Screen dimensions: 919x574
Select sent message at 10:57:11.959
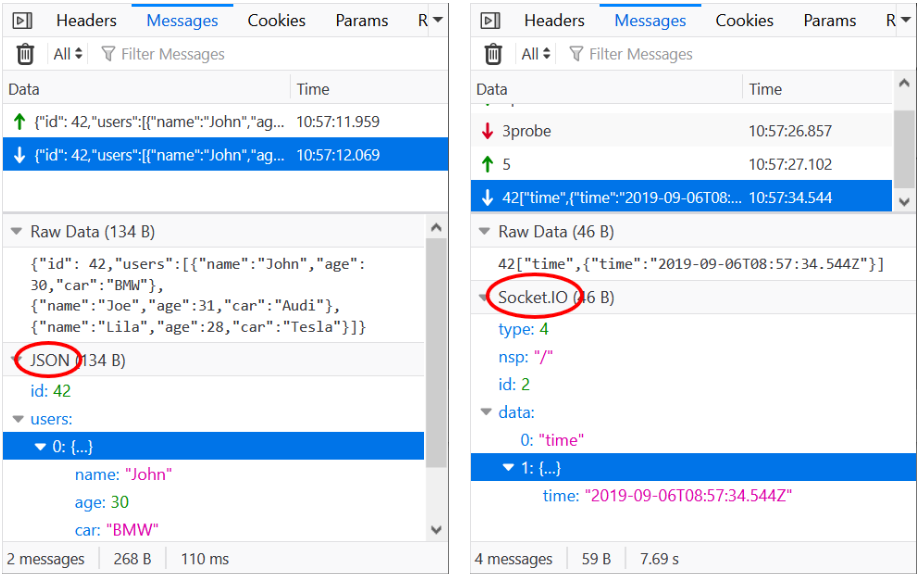[x=226, y=121]
